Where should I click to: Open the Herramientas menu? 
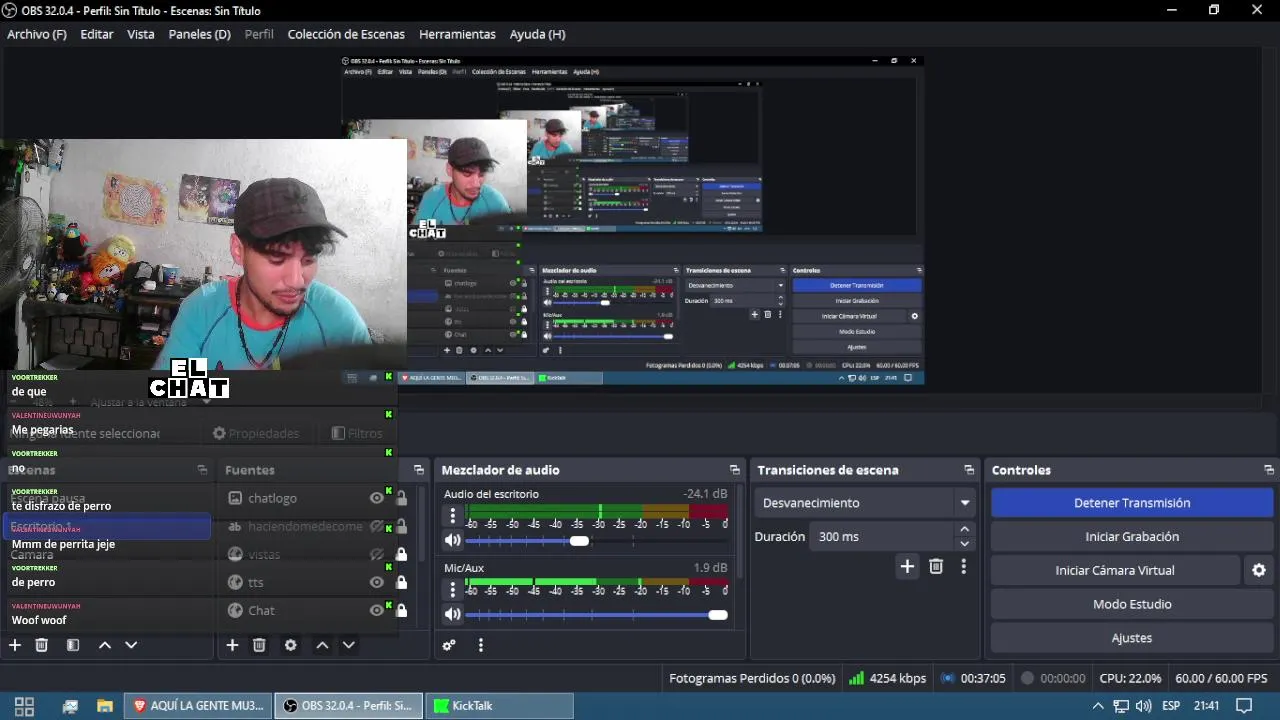click(x=457, y=34)
